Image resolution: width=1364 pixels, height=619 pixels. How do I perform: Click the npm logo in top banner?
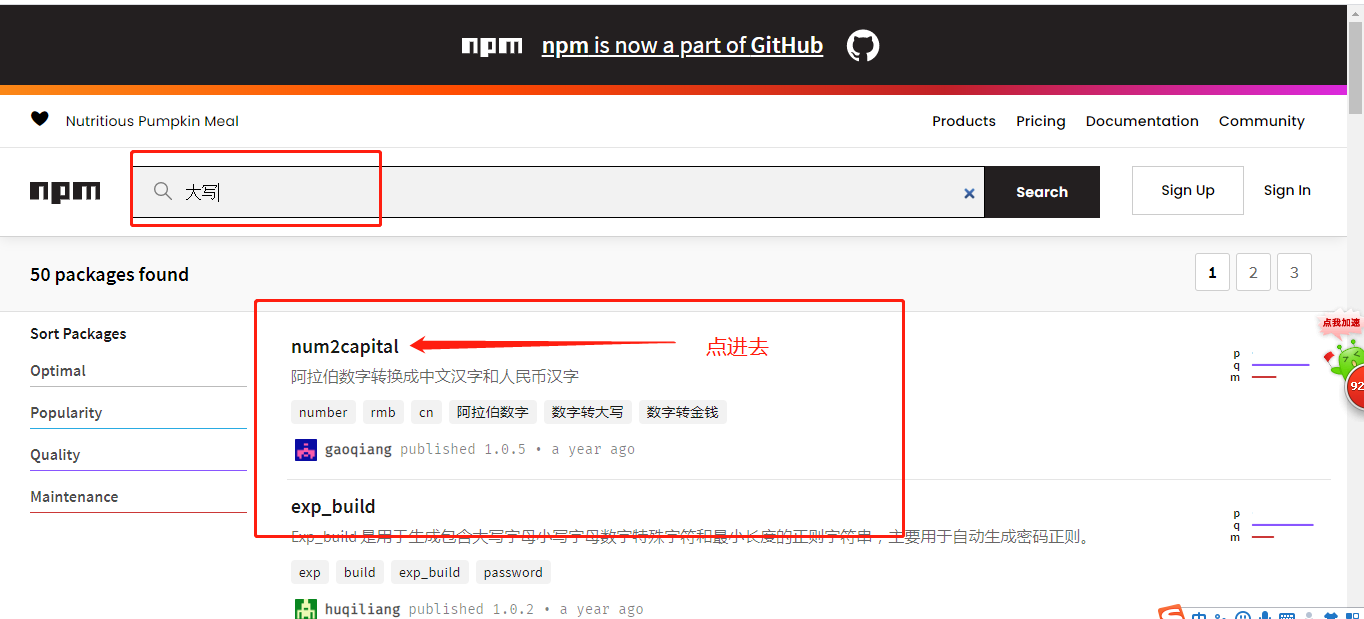[492, 46]
